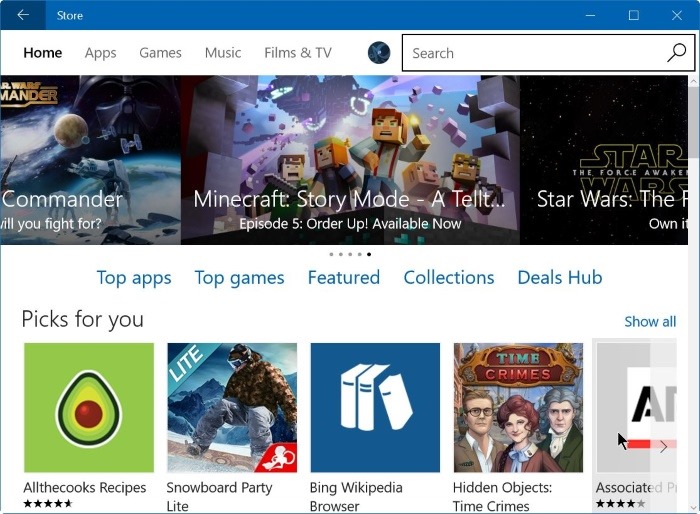Open the Top apps link

coord(134,278)
